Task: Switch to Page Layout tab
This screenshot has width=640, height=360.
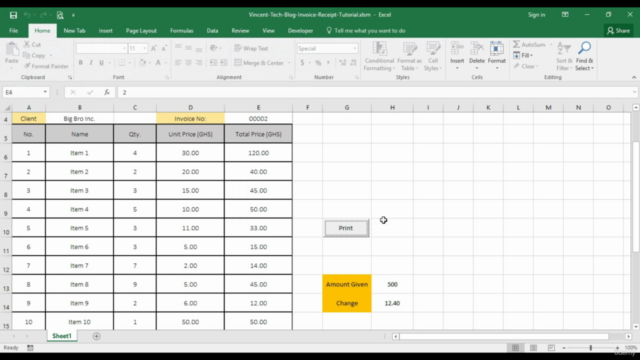Action: [x=141, y=31]
